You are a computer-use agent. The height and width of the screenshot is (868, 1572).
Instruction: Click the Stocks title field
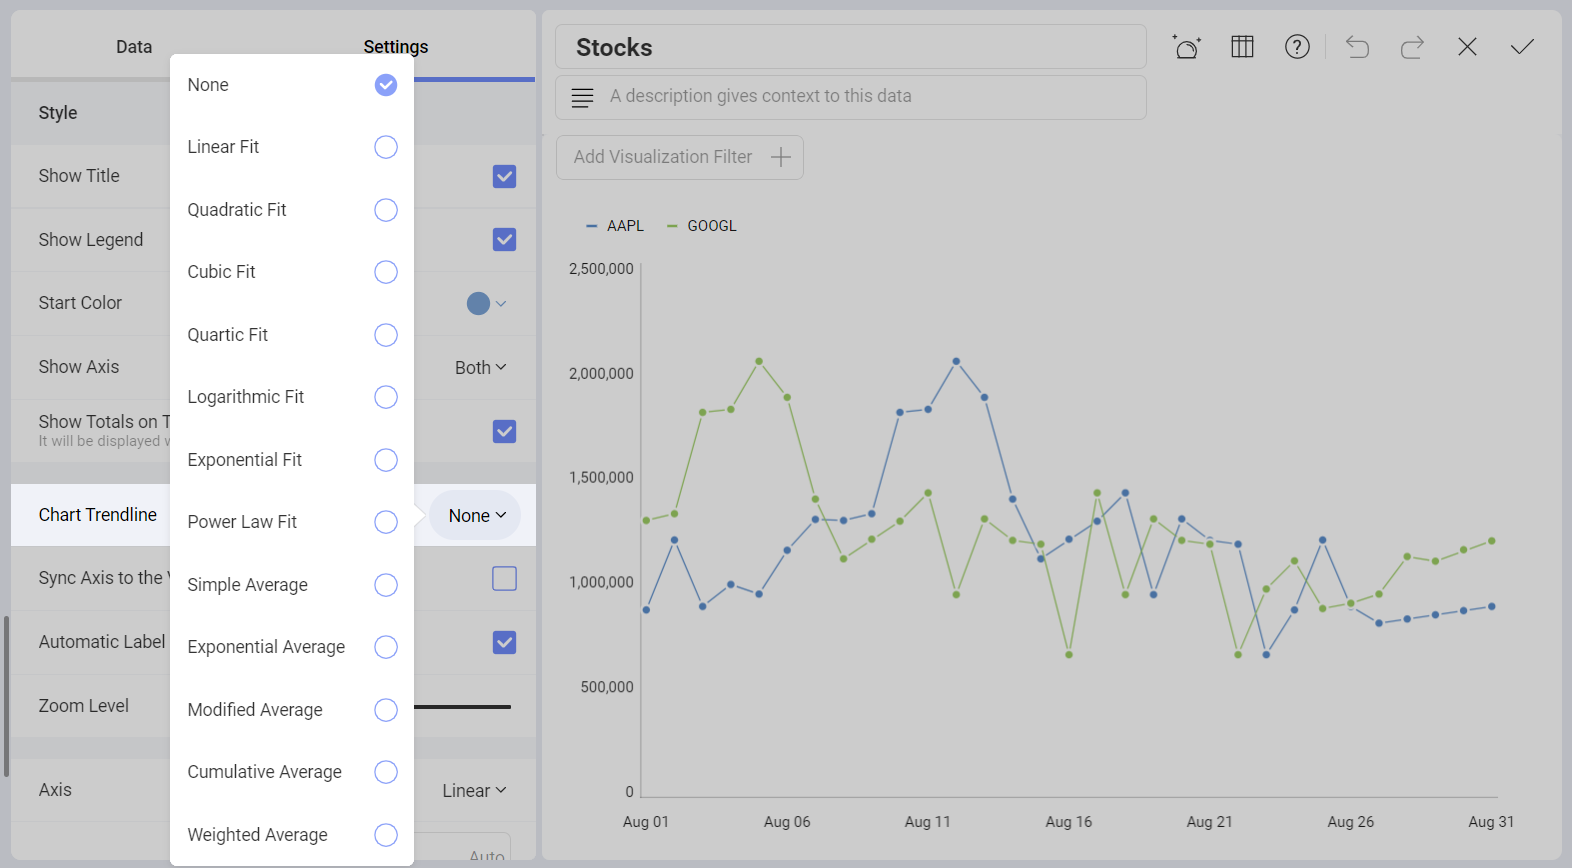pyautogui.click(x=851, y=47)
